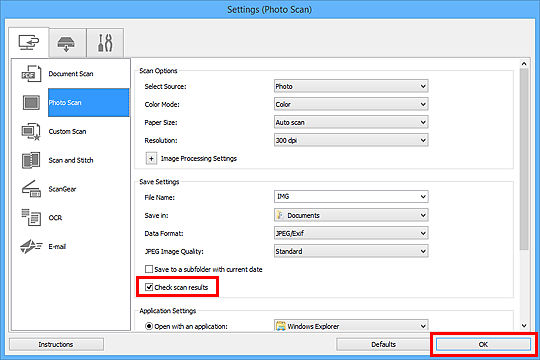Open the Scan from a Computer tab
Viewport: 540px width, 360px height.
[29, 43]
